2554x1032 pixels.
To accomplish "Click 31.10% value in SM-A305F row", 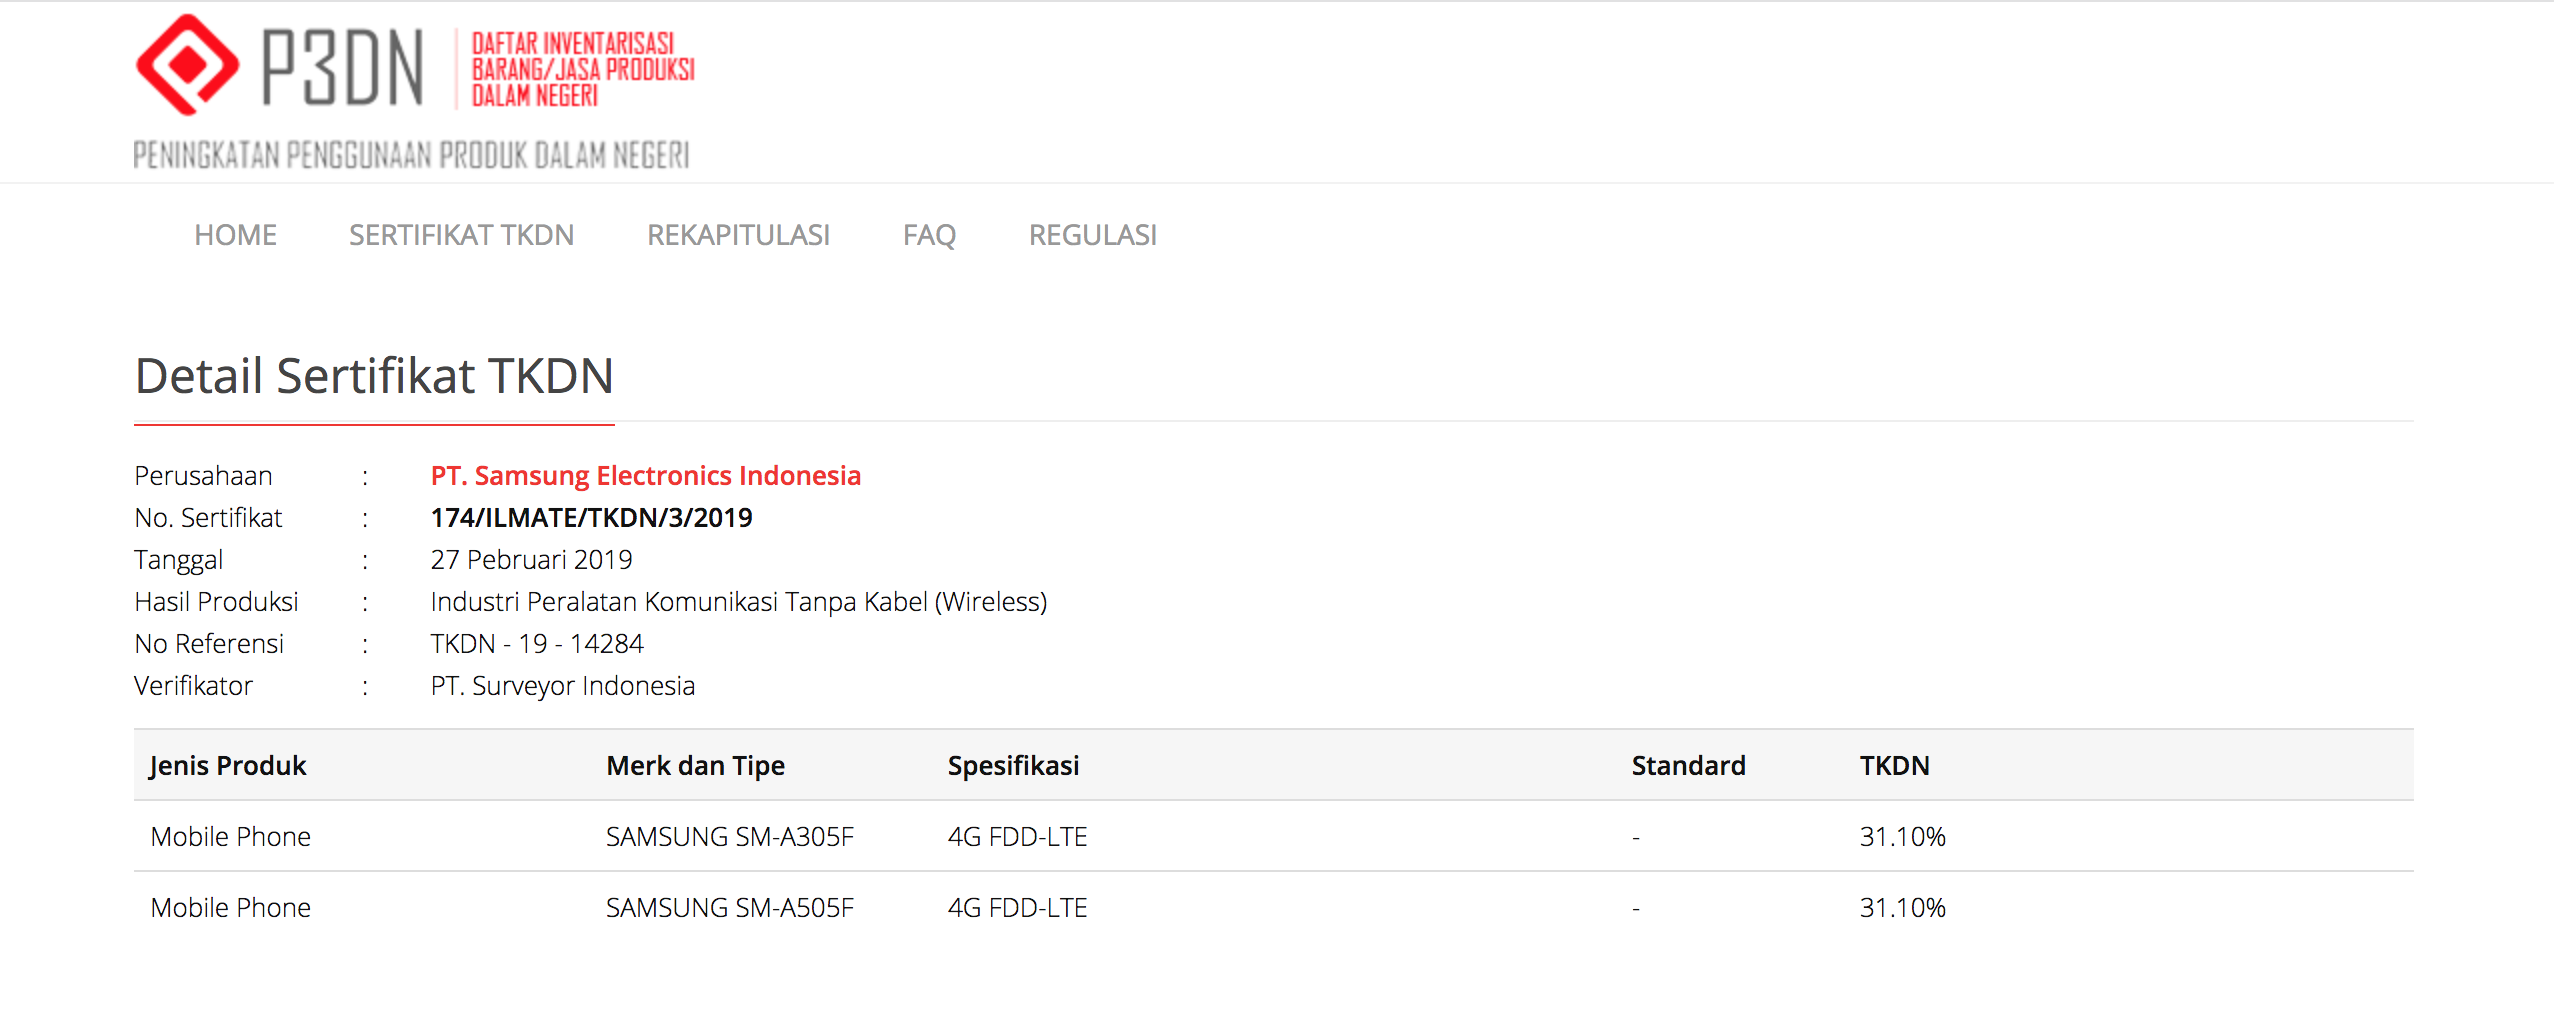I will (1902, 837).
